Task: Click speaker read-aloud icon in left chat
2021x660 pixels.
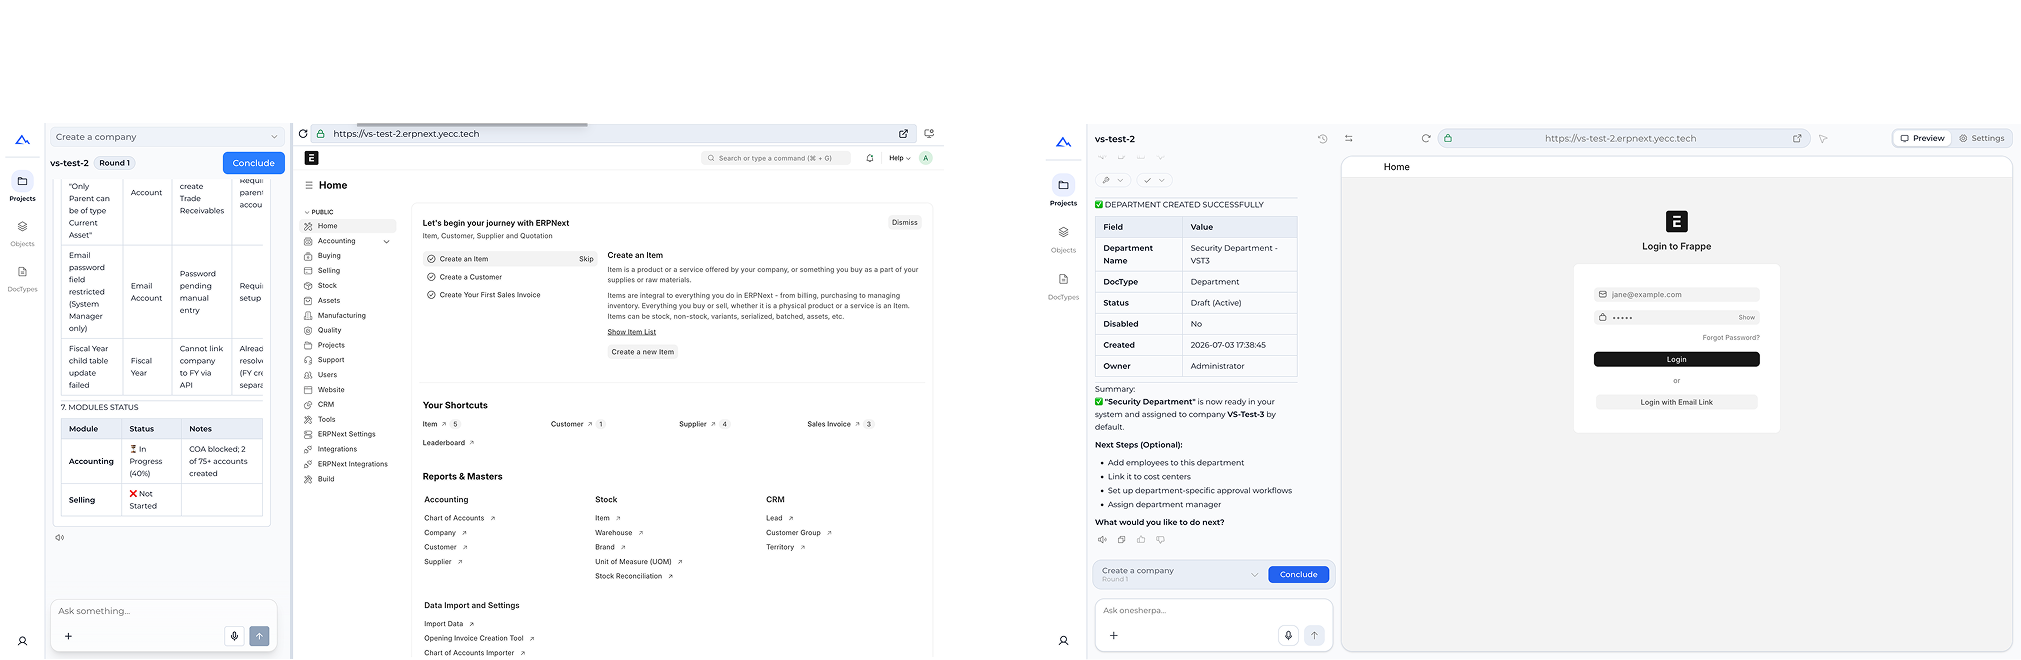Action: coord(60,538)
